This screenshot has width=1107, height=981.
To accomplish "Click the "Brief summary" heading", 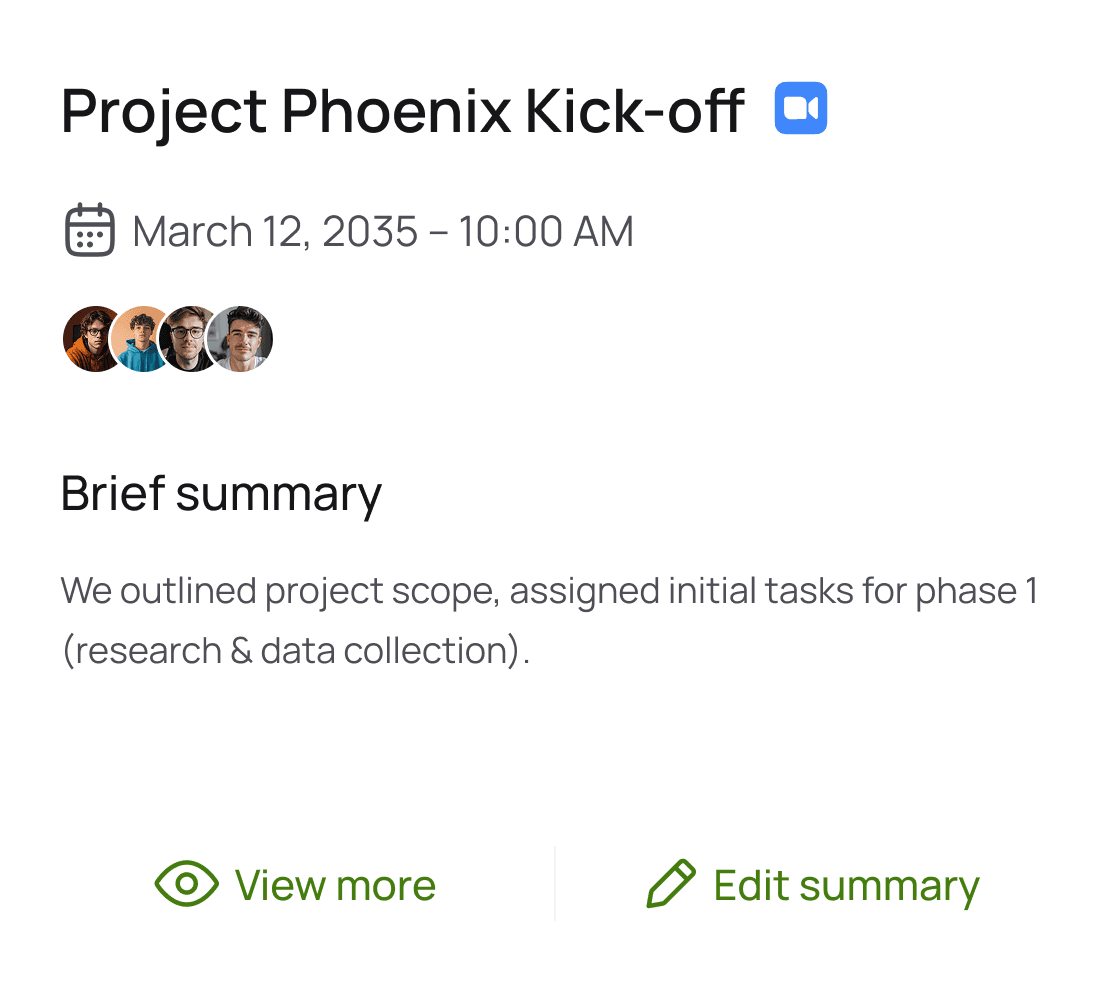I will (221, 493).
